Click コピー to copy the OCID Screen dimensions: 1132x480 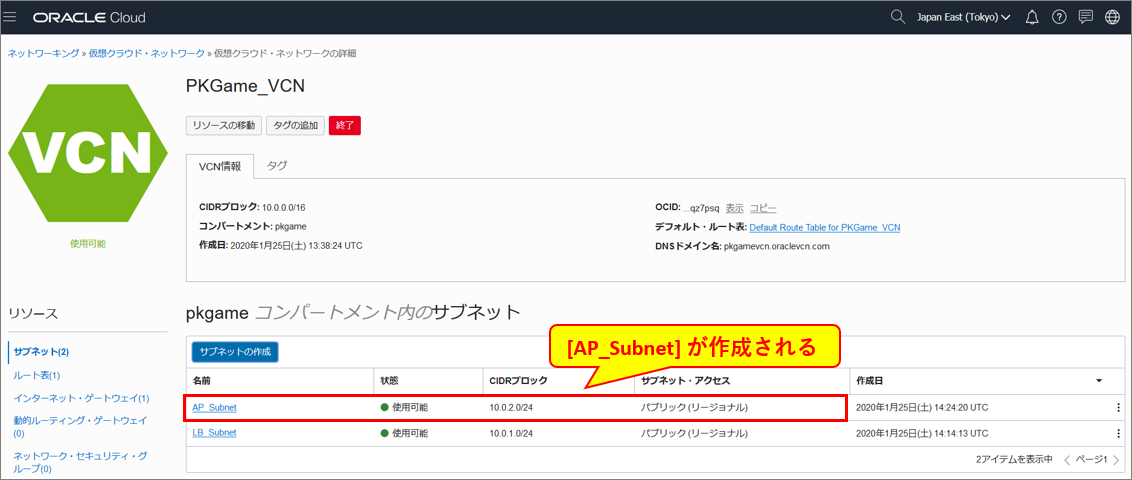pyautogui.click(x=762, y=208)
